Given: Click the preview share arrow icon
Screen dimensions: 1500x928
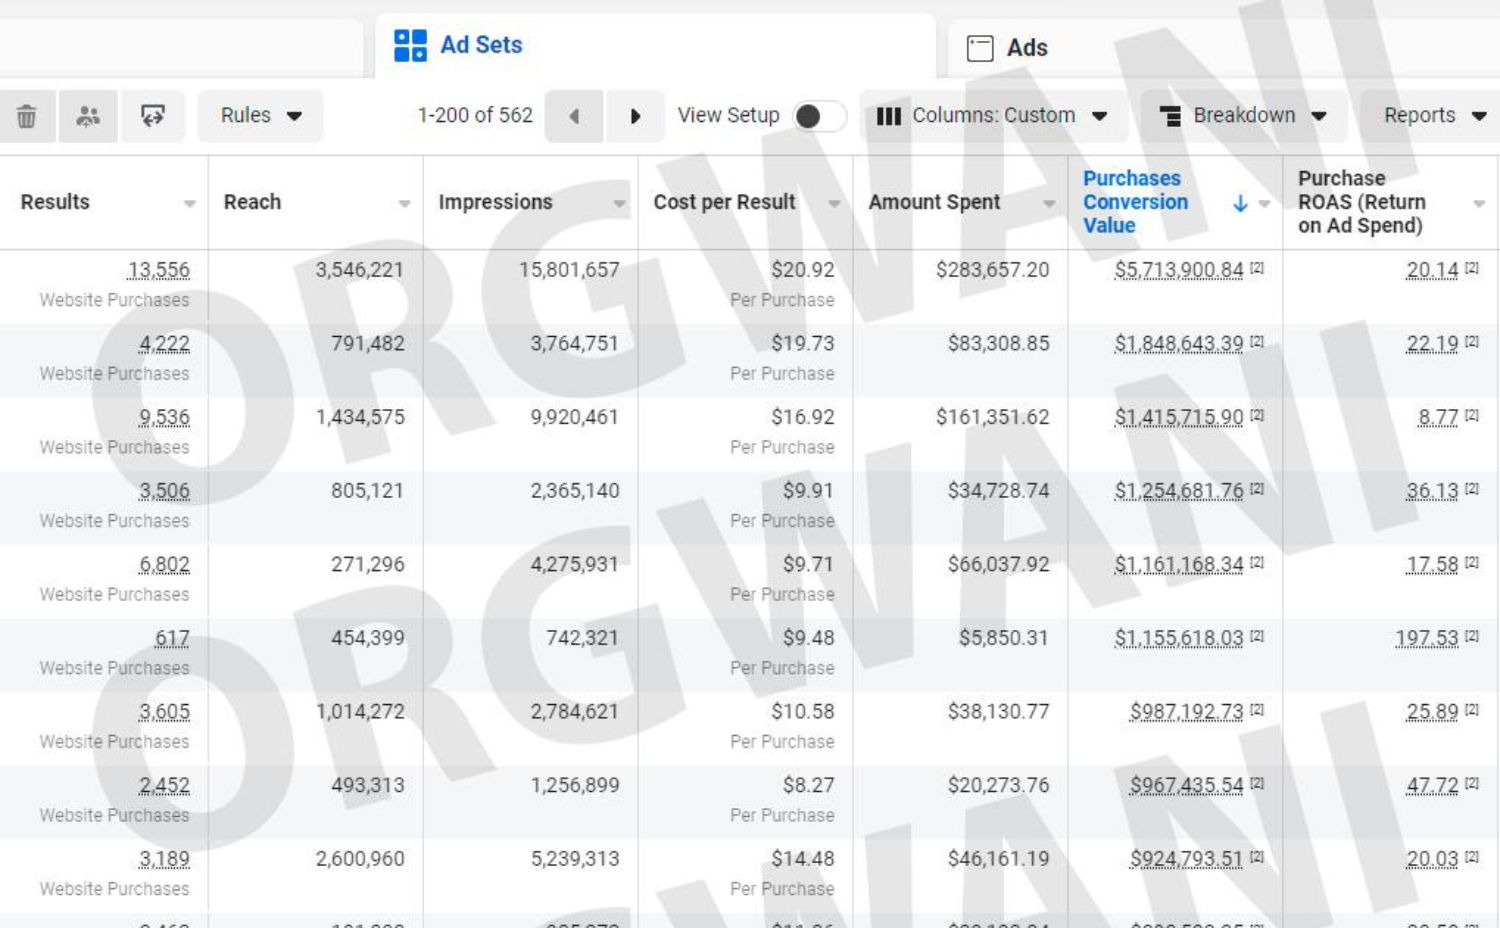Looking at the screenshot, I should [152, 116].
